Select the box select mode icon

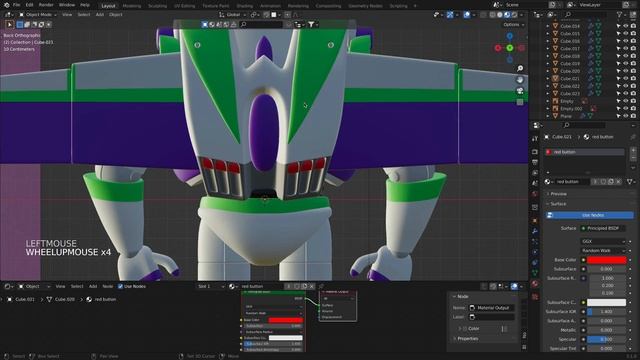(20, 24)
